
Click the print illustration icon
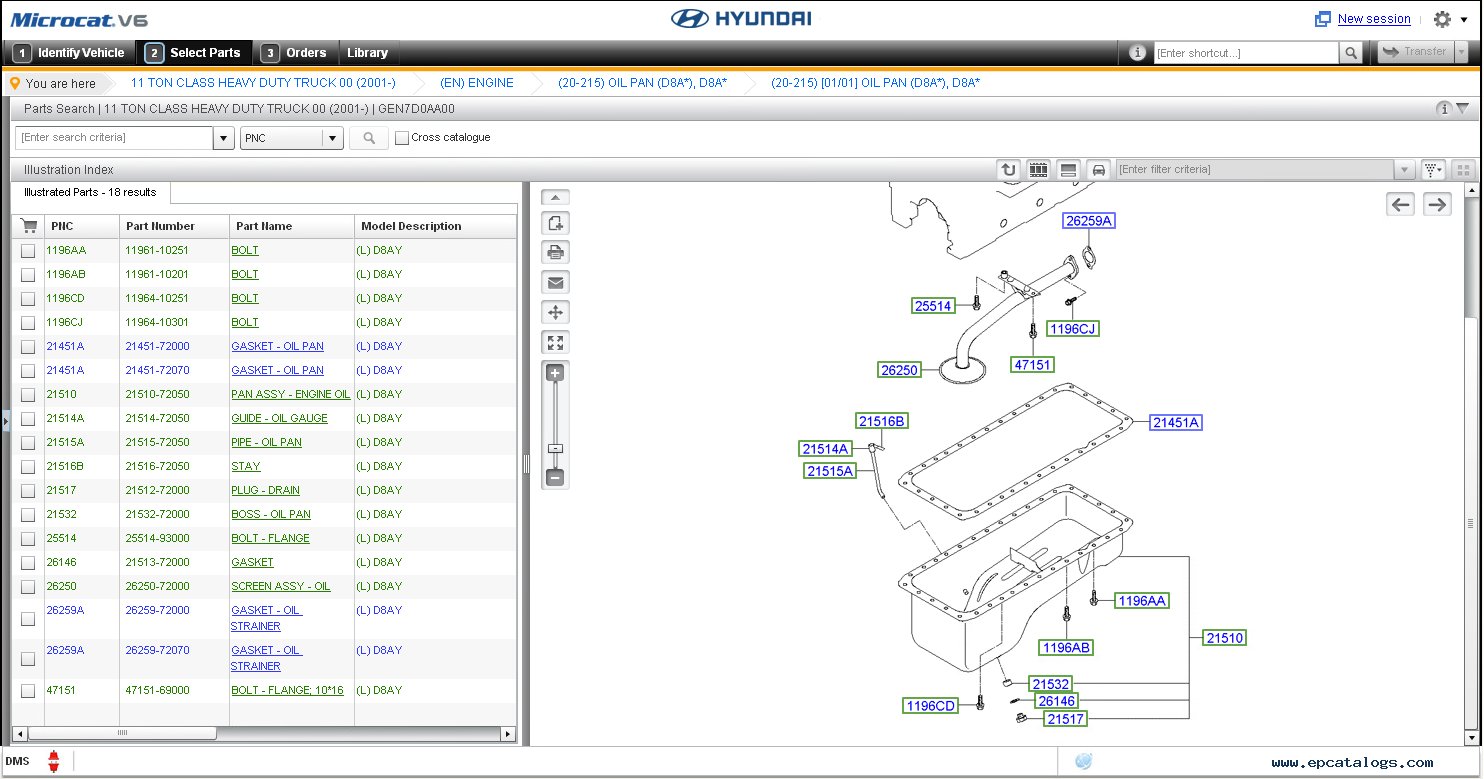click(x=556, y=252)
